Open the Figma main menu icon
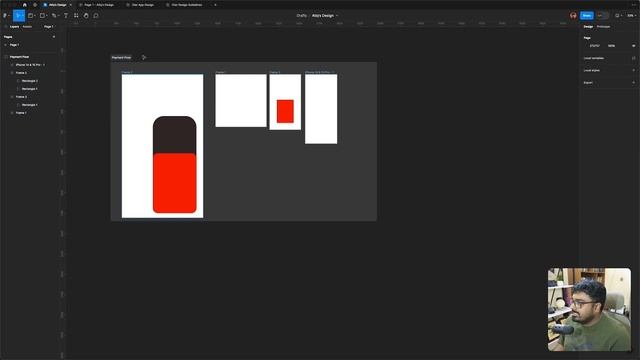 coord(5,16)
